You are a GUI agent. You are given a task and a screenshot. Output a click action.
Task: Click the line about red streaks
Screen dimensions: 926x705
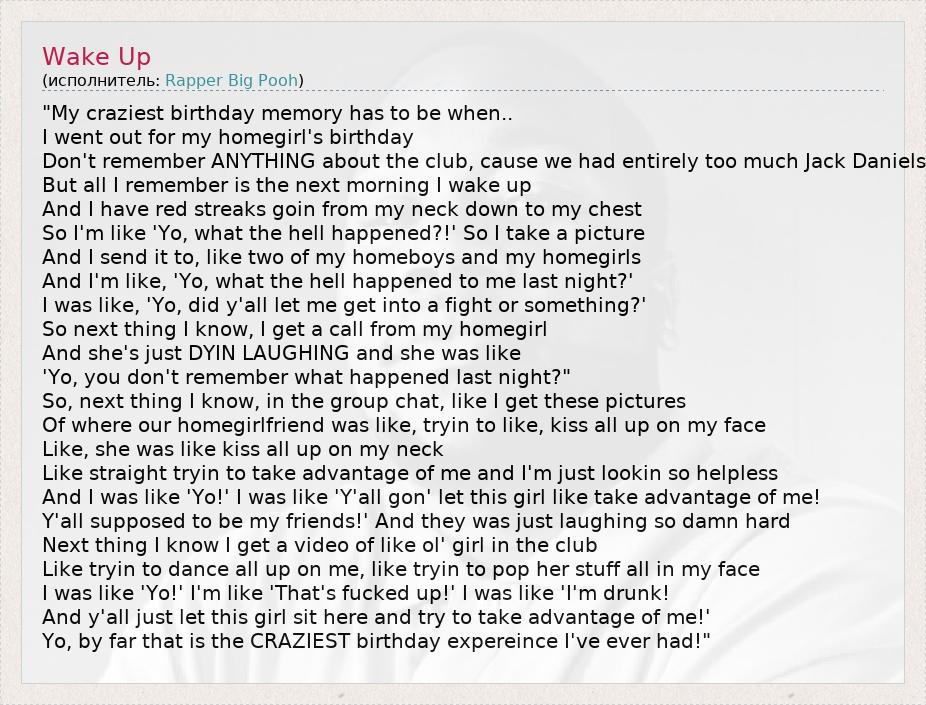[x=342, y=209]
